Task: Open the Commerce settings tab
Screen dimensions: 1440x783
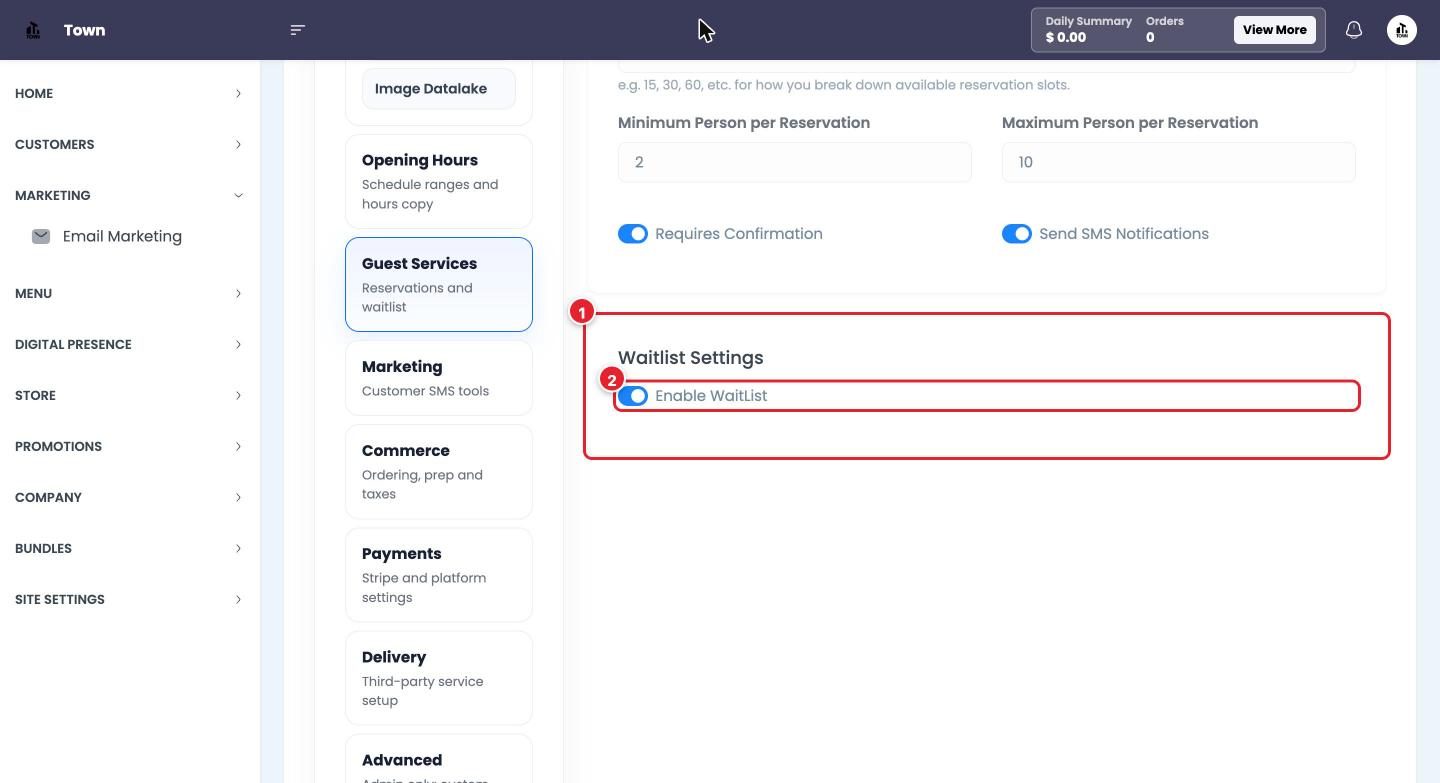Action: [439, 471]
